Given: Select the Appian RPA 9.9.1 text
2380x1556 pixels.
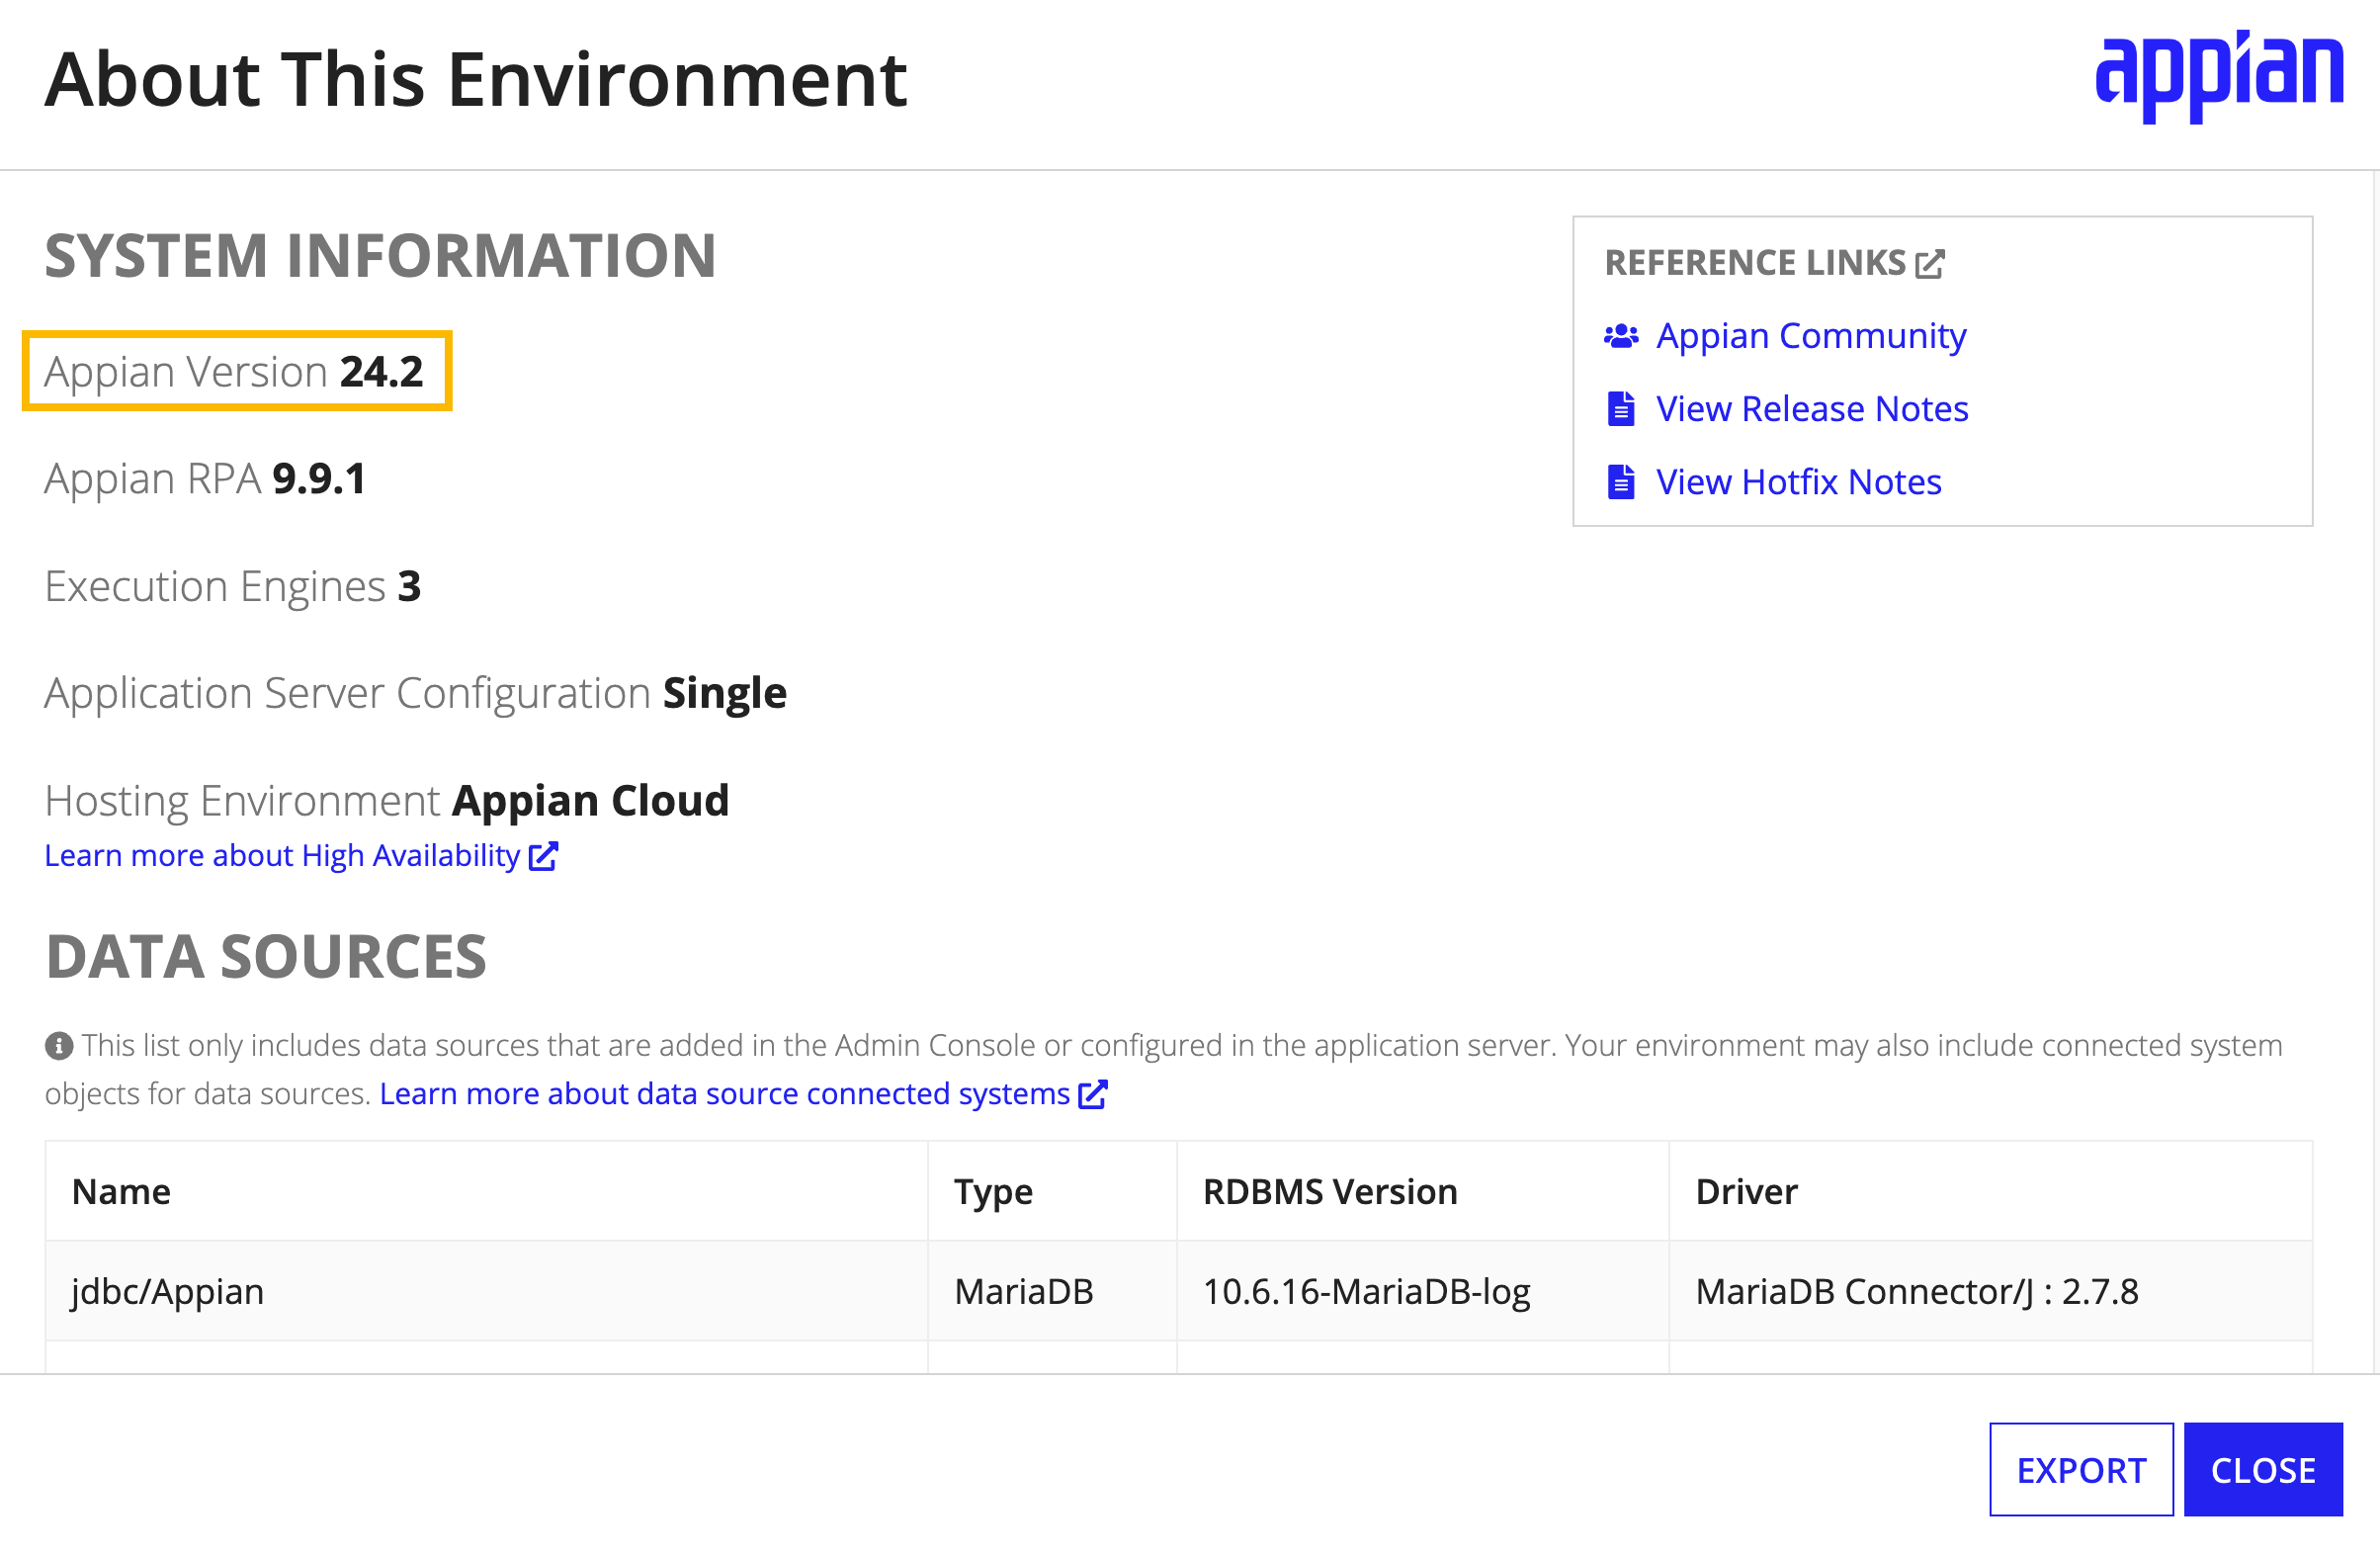Looking at the screenshot, I should pos(205,479).
